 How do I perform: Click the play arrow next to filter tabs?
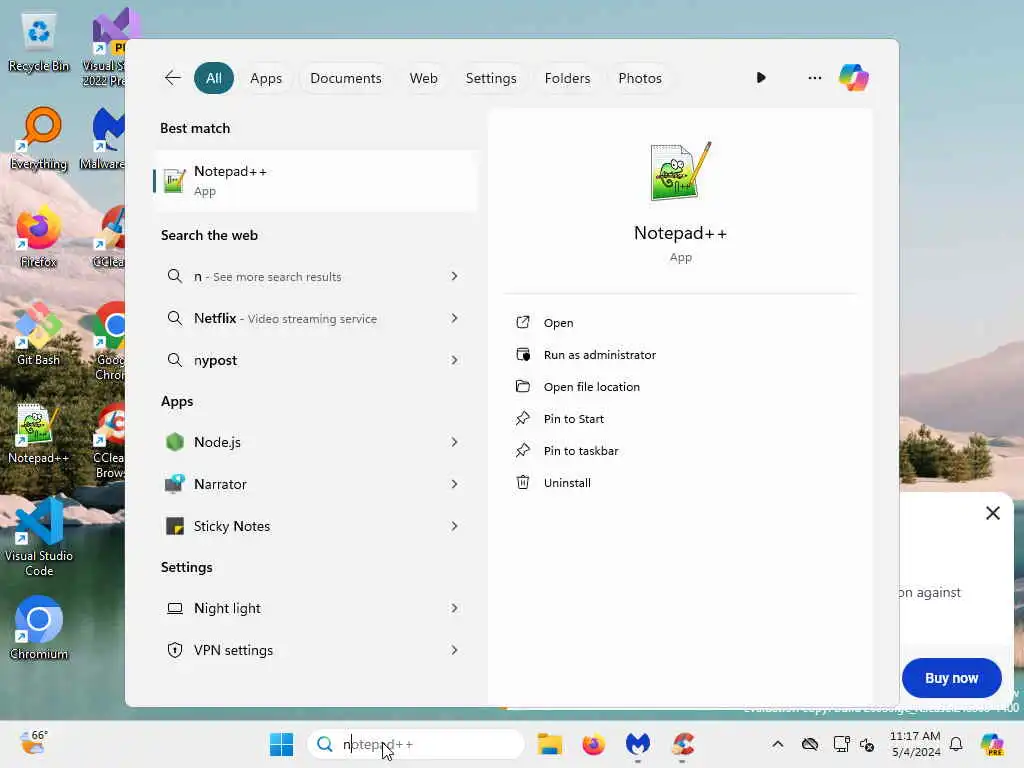tap(761, 78)
